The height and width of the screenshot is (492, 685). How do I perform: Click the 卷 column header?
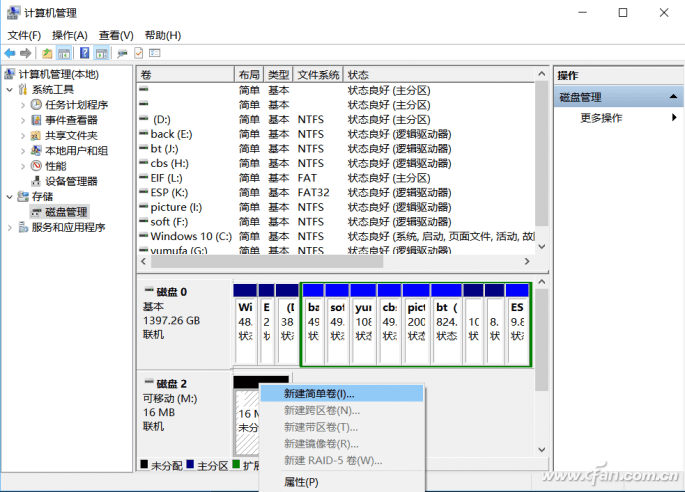(186, 75)
